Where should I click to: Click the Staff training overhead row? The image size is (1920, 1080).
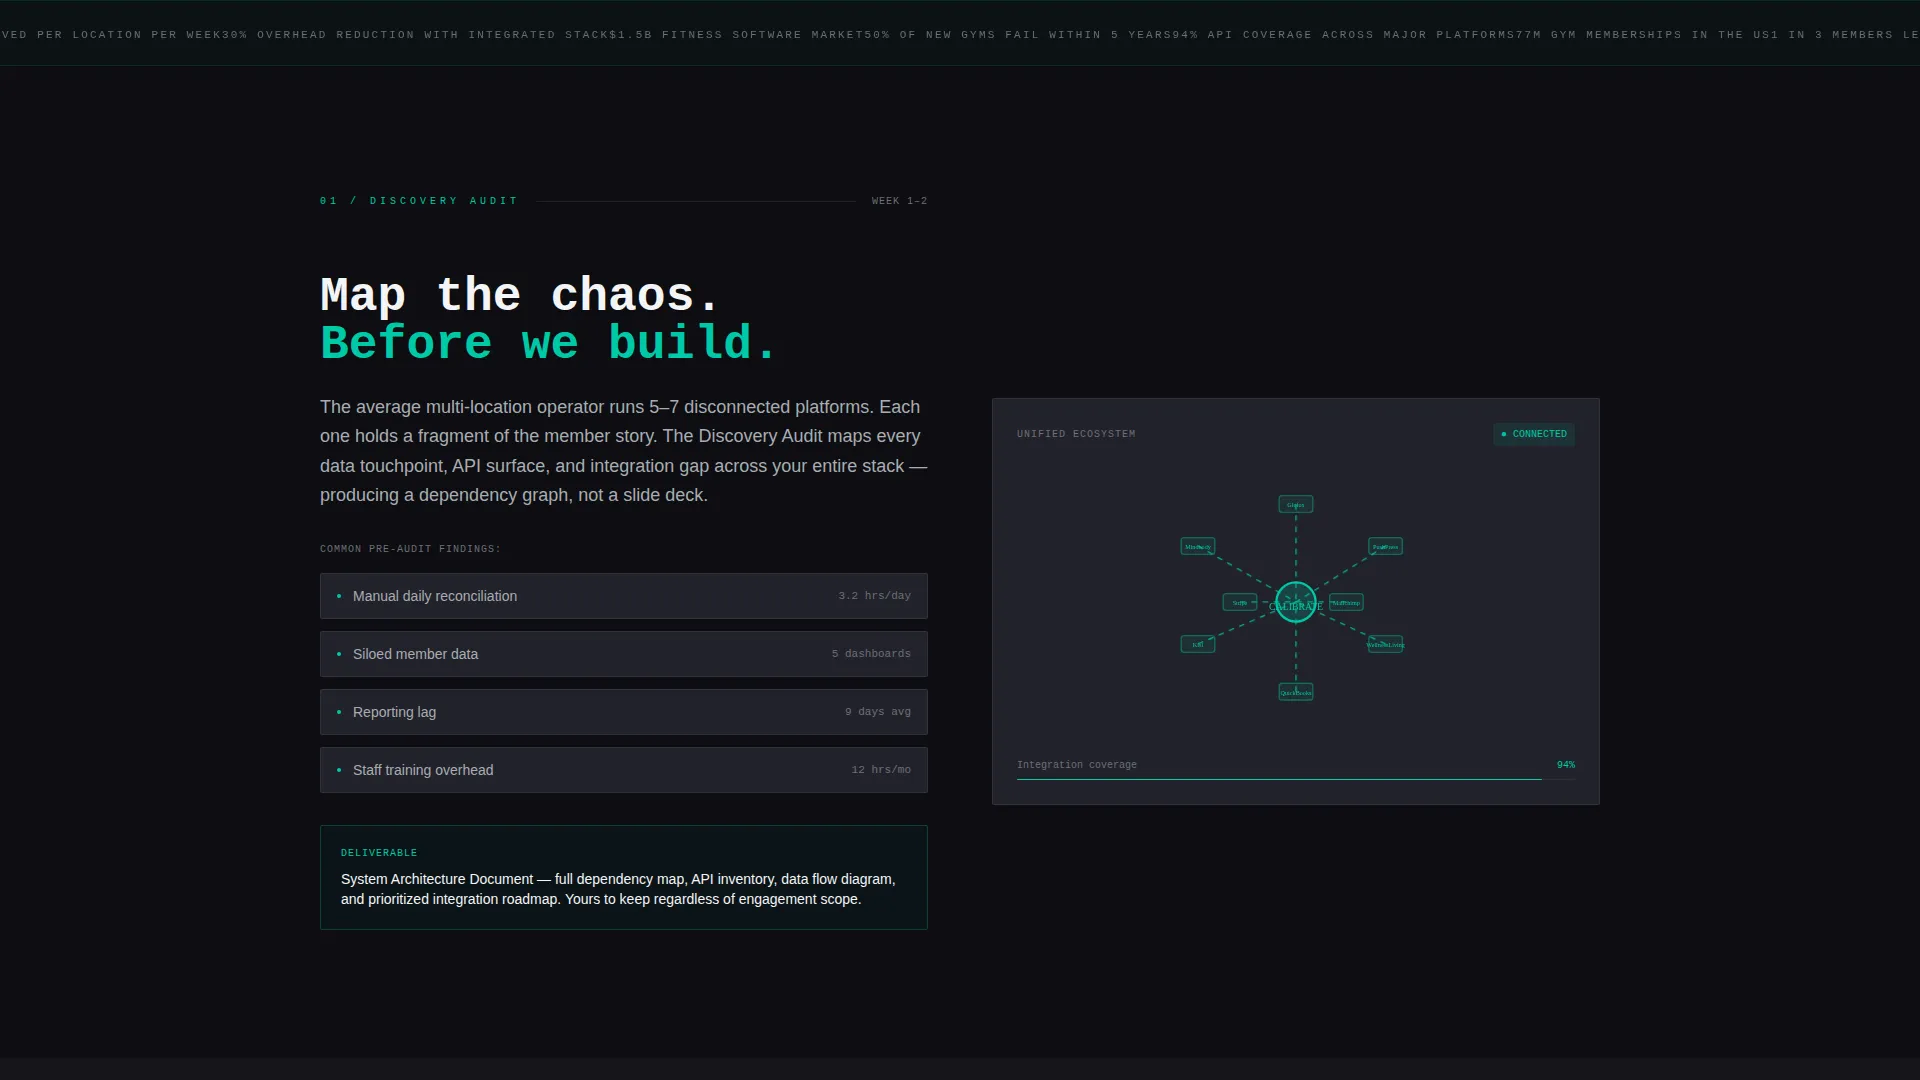pos(624,770)
